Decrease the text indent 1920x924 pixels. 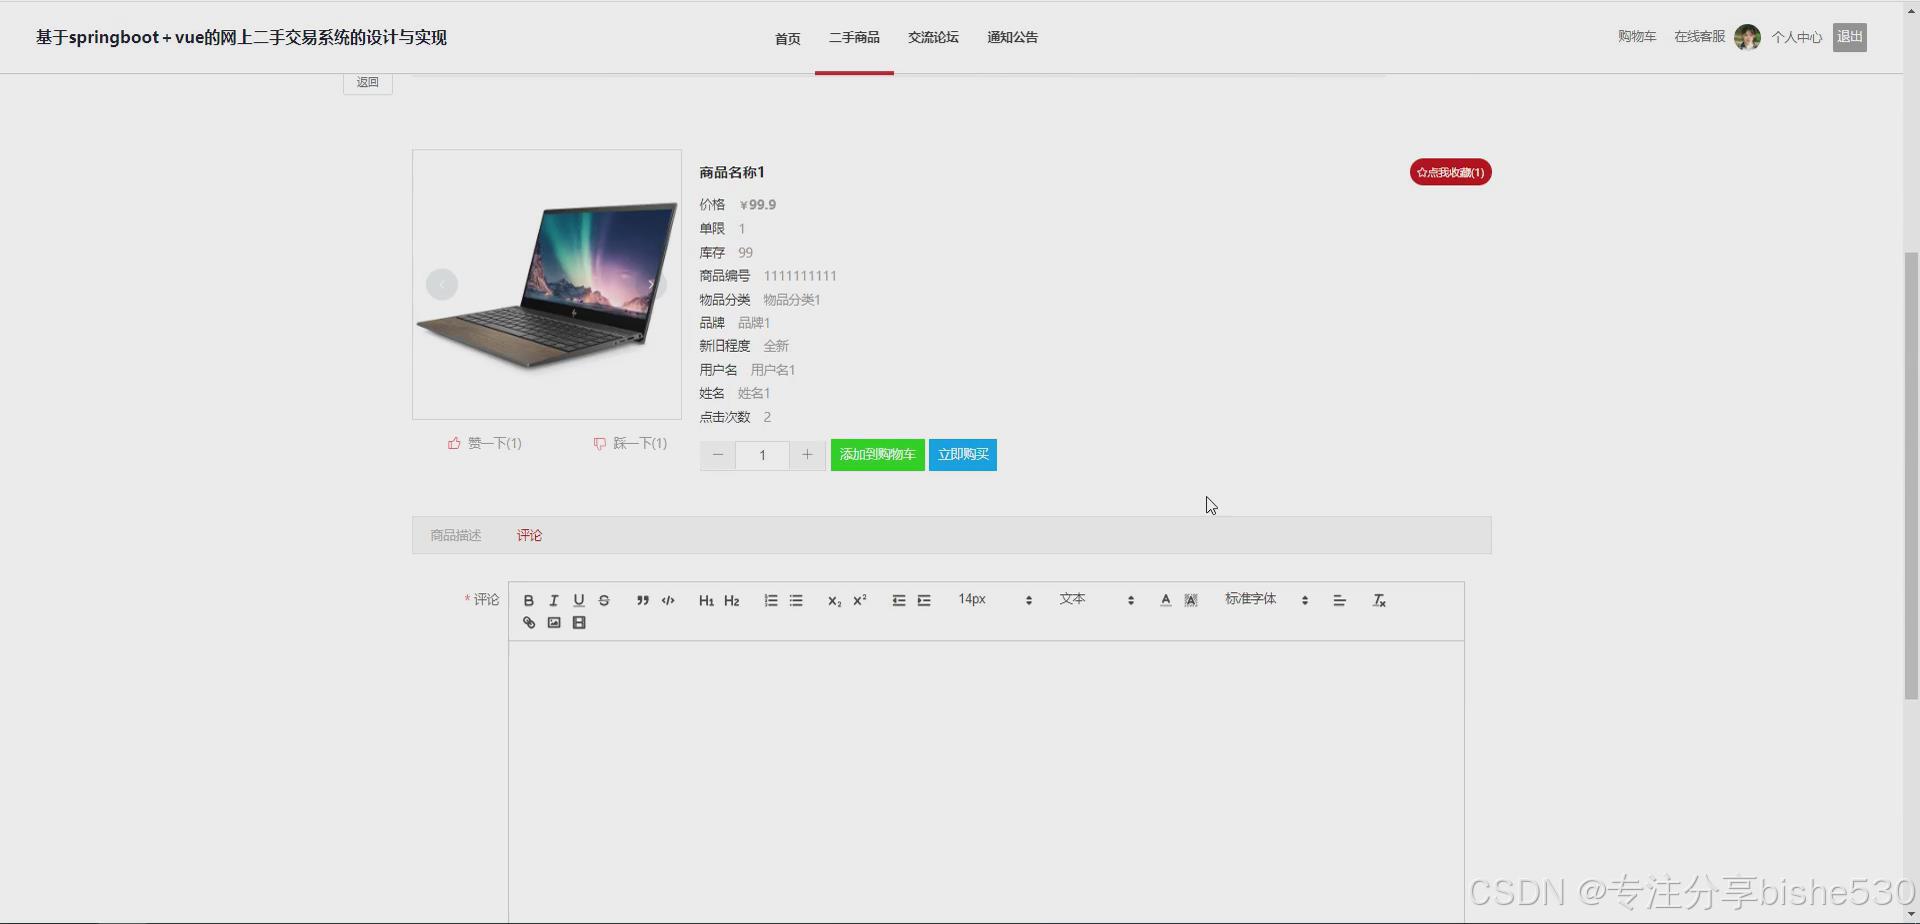pyautogui.click(x=898, y=600)
